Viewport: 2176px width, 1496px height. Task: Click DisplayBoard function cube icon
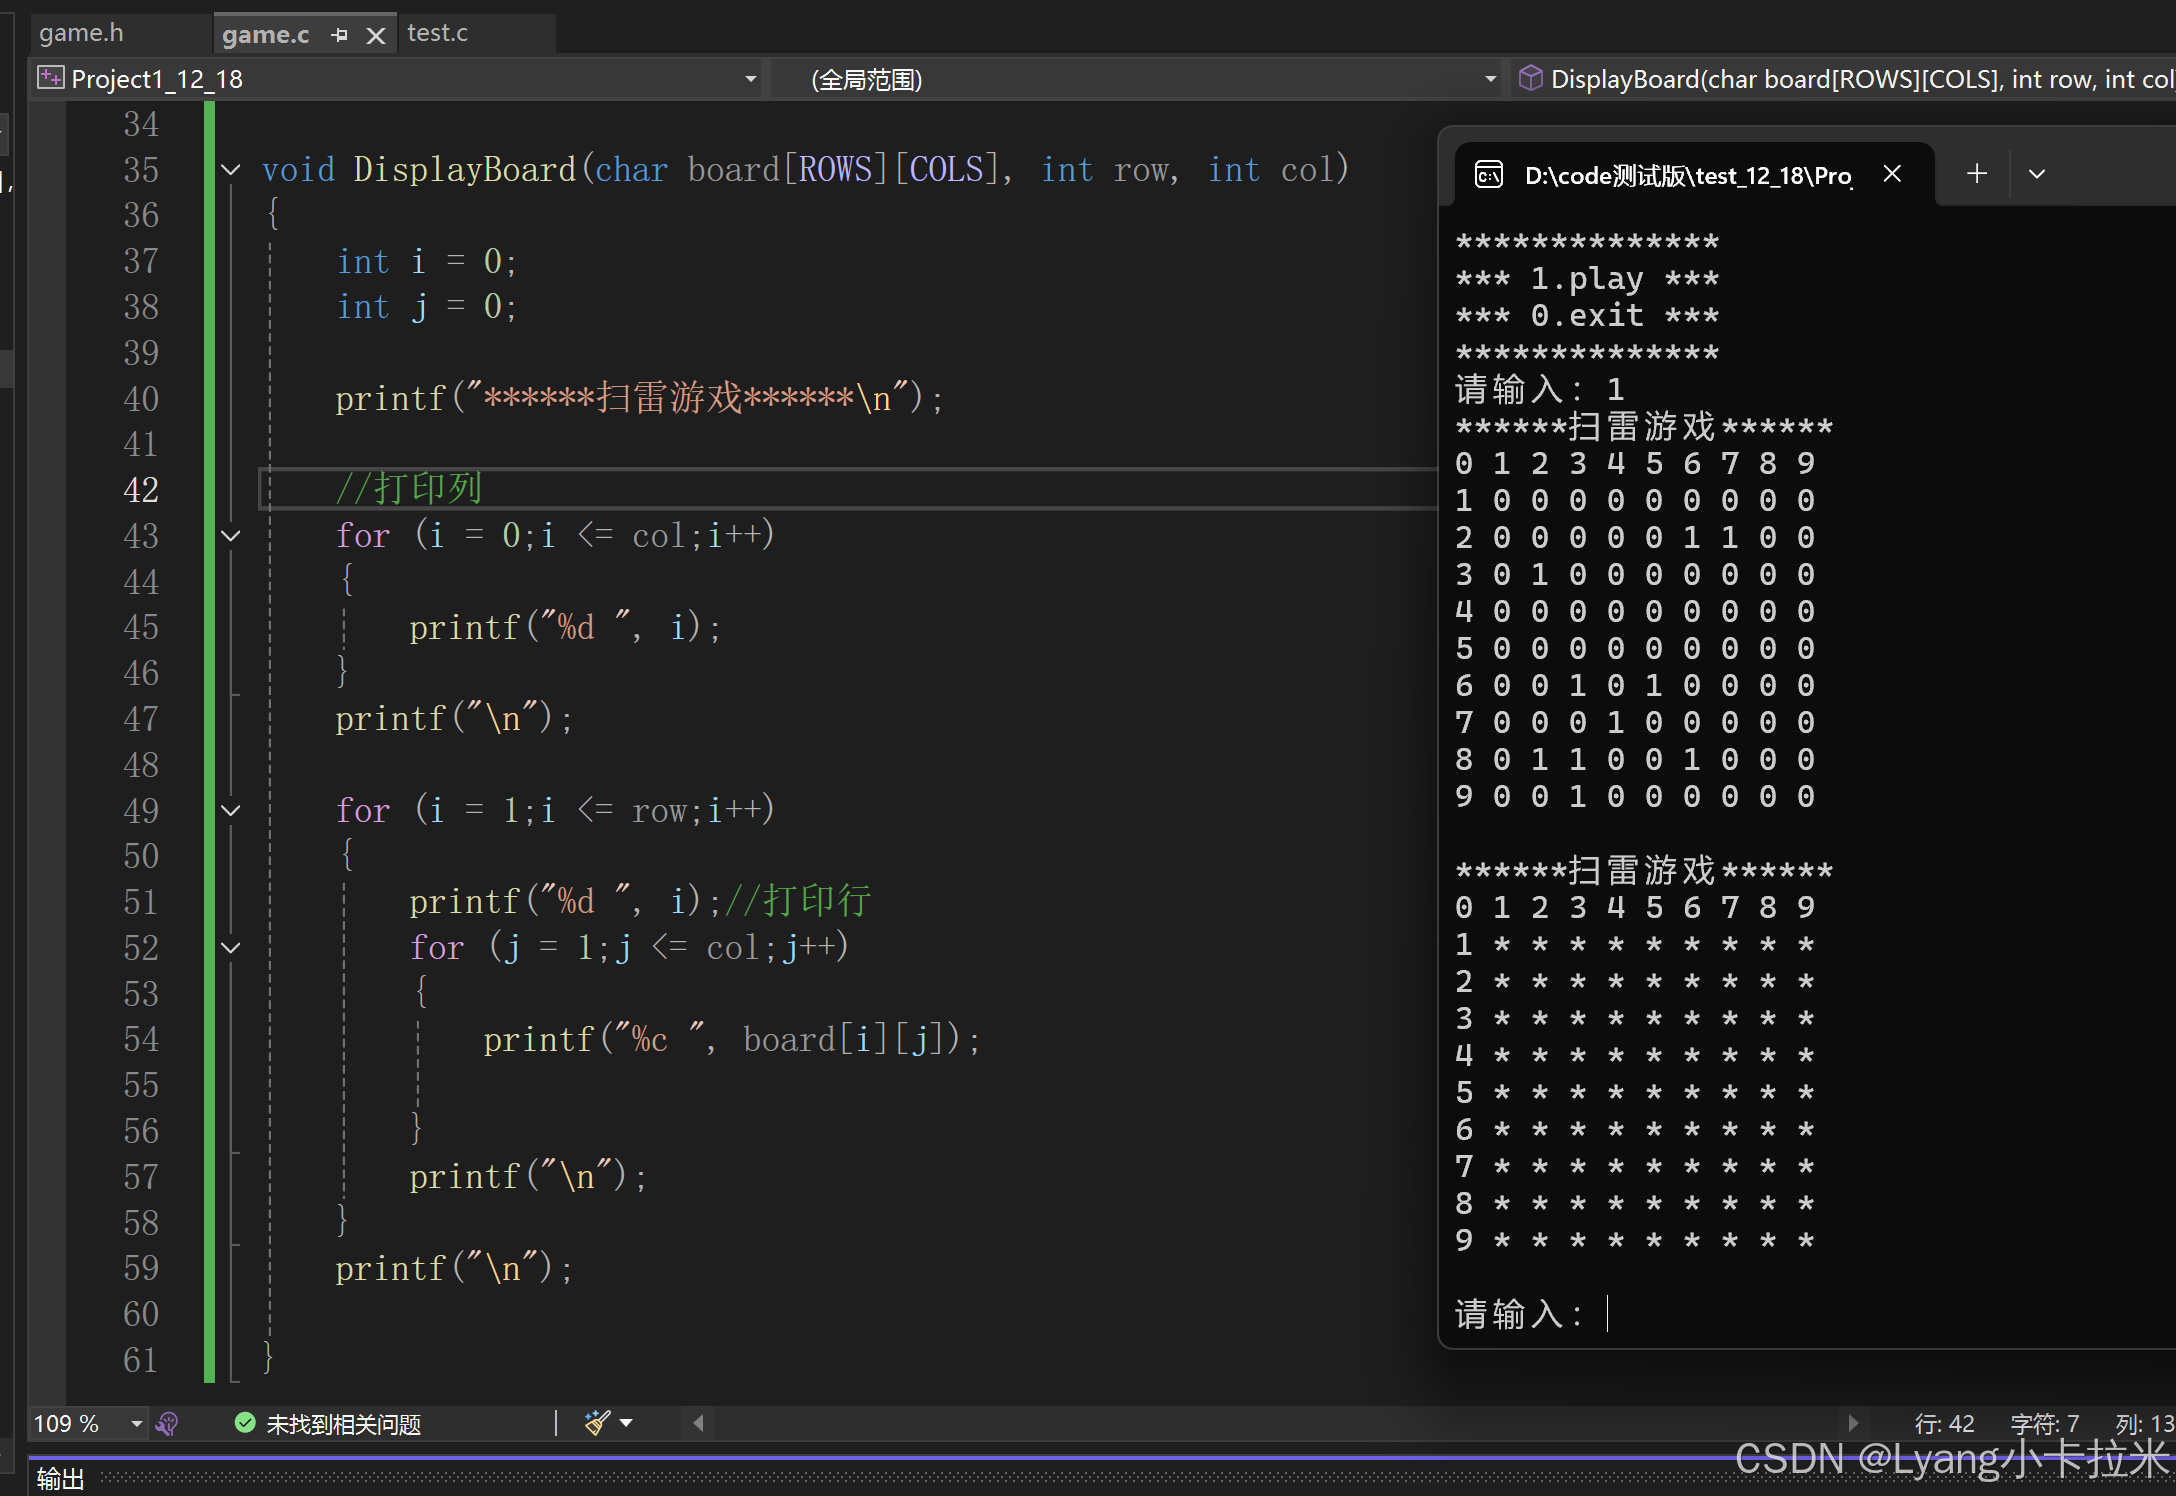coord(1530,78)
